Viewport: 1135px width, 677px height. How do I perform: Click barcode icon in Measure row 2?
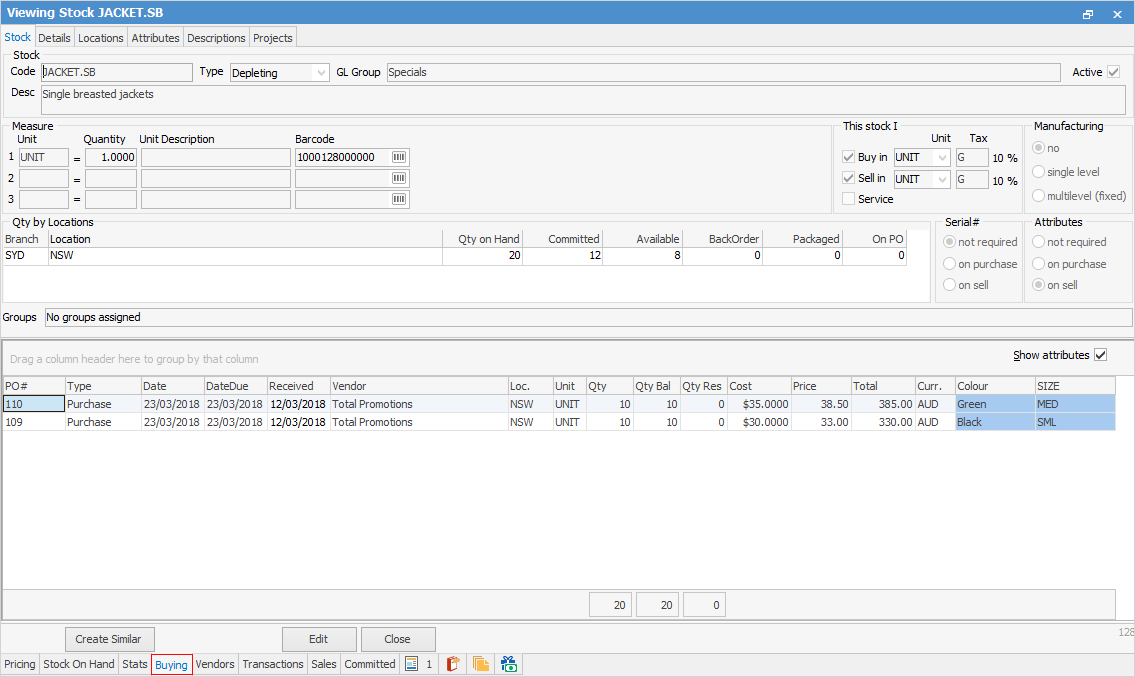pyautogui.click(x=399, y=178)
